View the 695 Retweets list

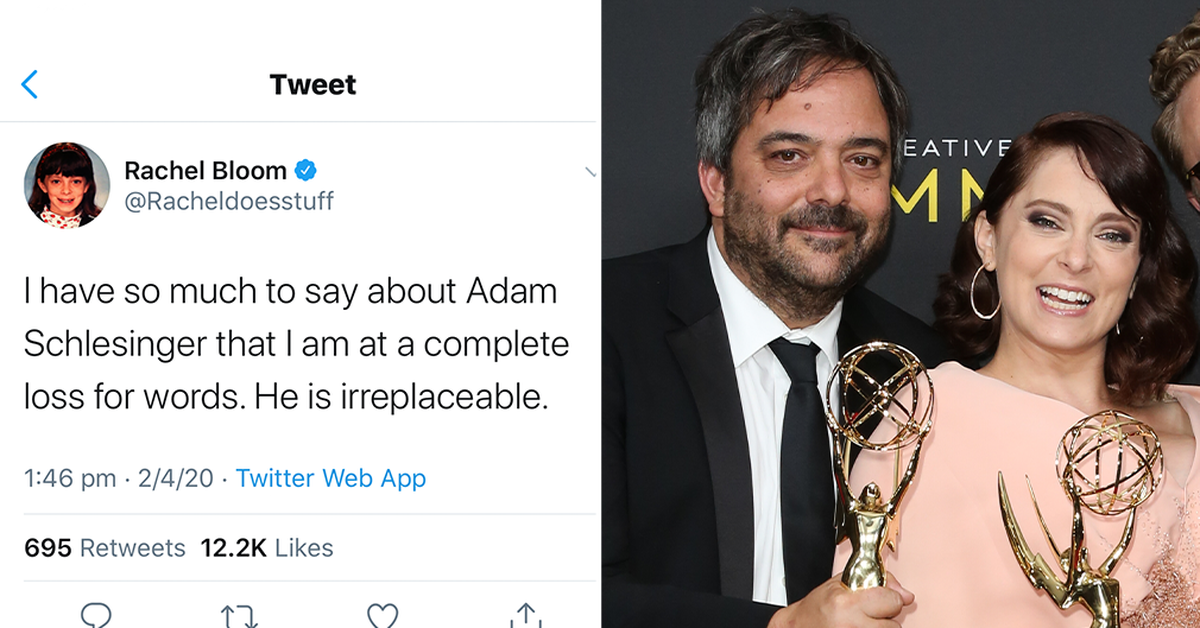102,547
